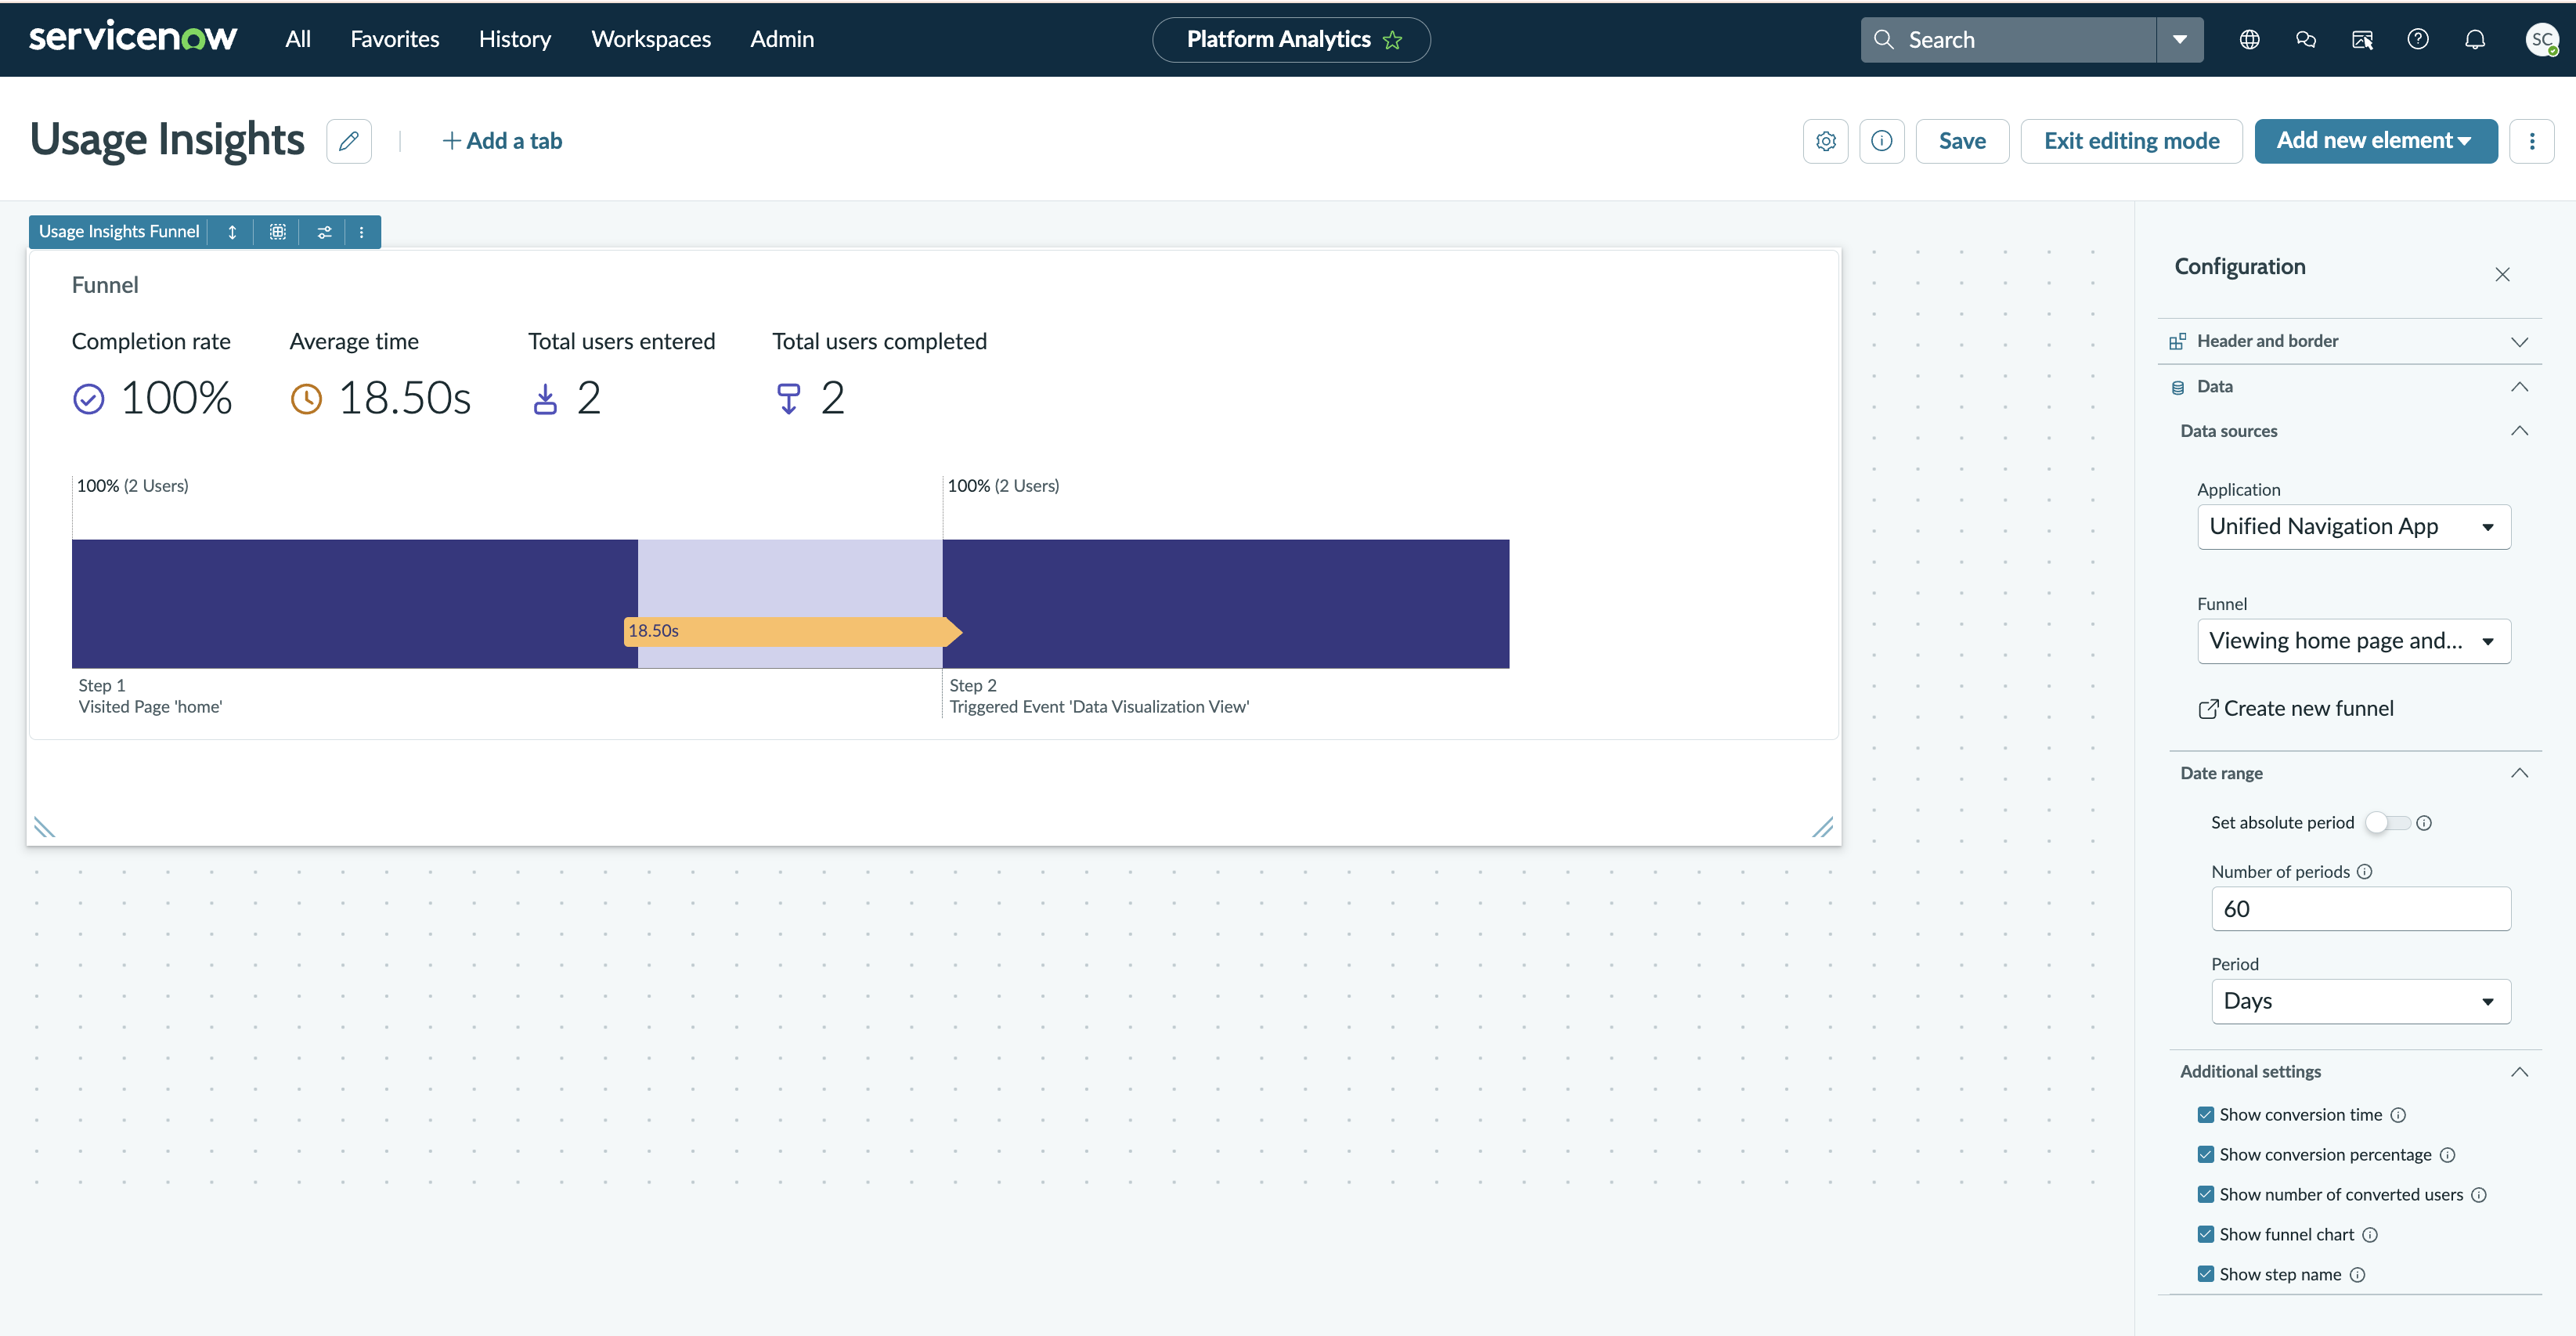Open the chat sidebar icon
Image resolution: width=2576 pixels, height=1336 pixels.
tap(2305, 39)
